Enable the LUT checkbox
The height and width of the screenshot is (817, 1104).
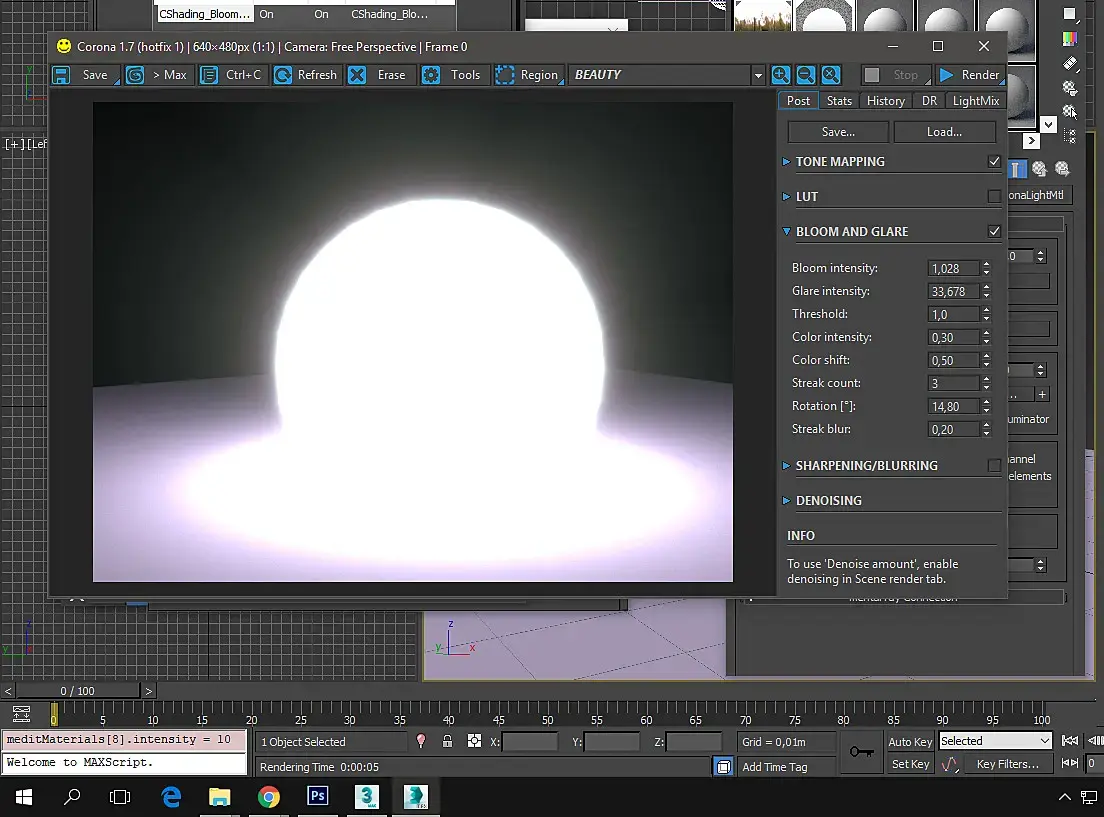coord(994,197)
